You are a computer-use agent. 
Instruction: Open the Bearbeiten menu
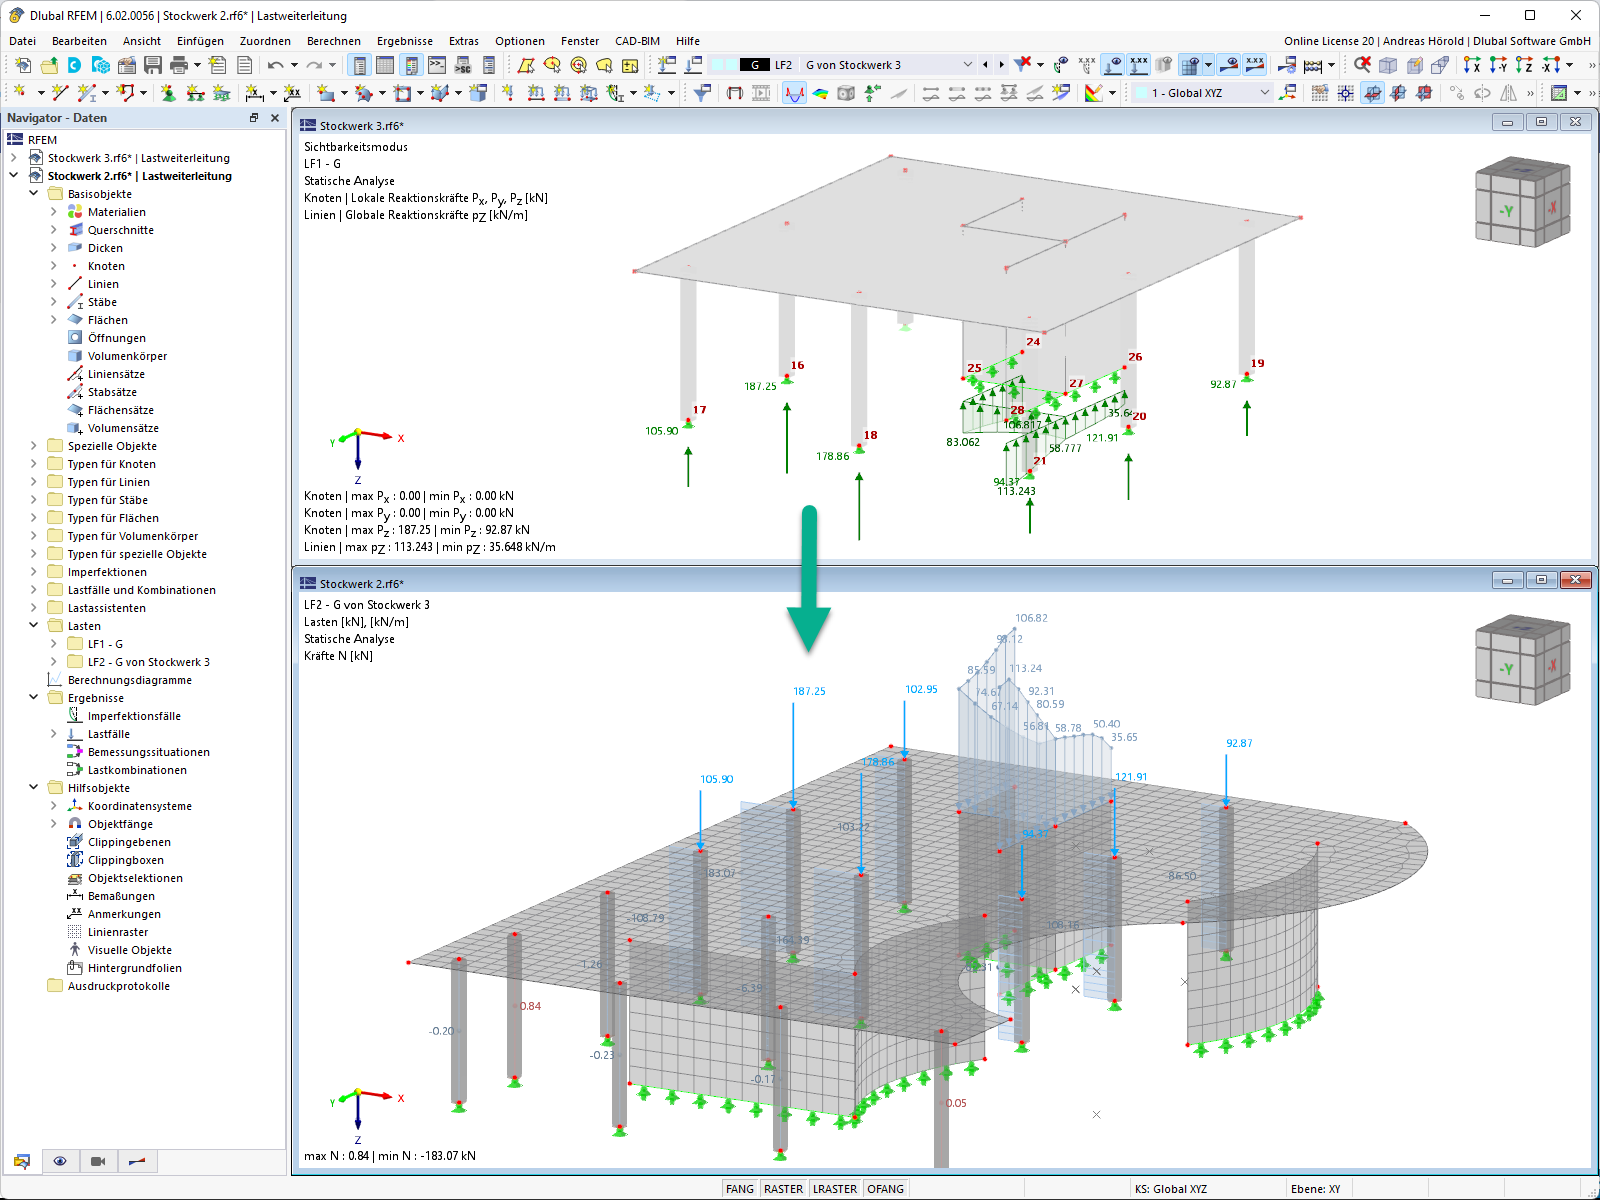(79, 41)
